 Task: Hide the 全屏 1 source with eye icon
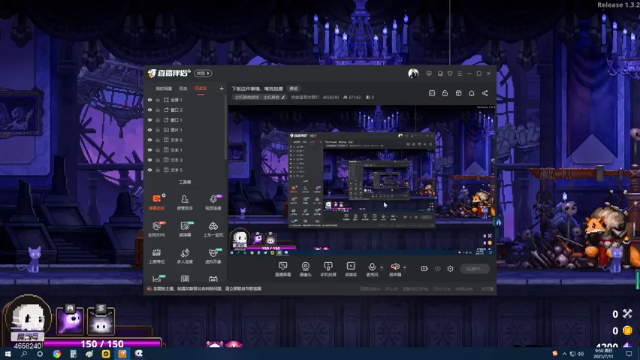tap(150, 100)
